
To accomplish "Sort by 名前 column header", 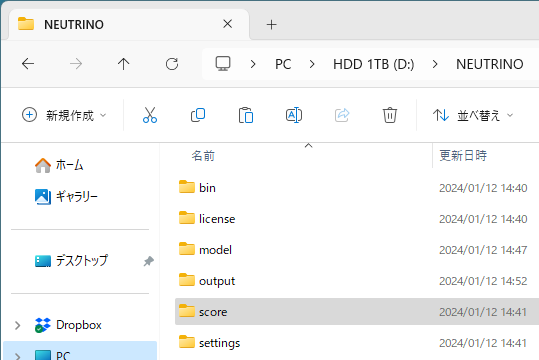I will coord(203,156).
